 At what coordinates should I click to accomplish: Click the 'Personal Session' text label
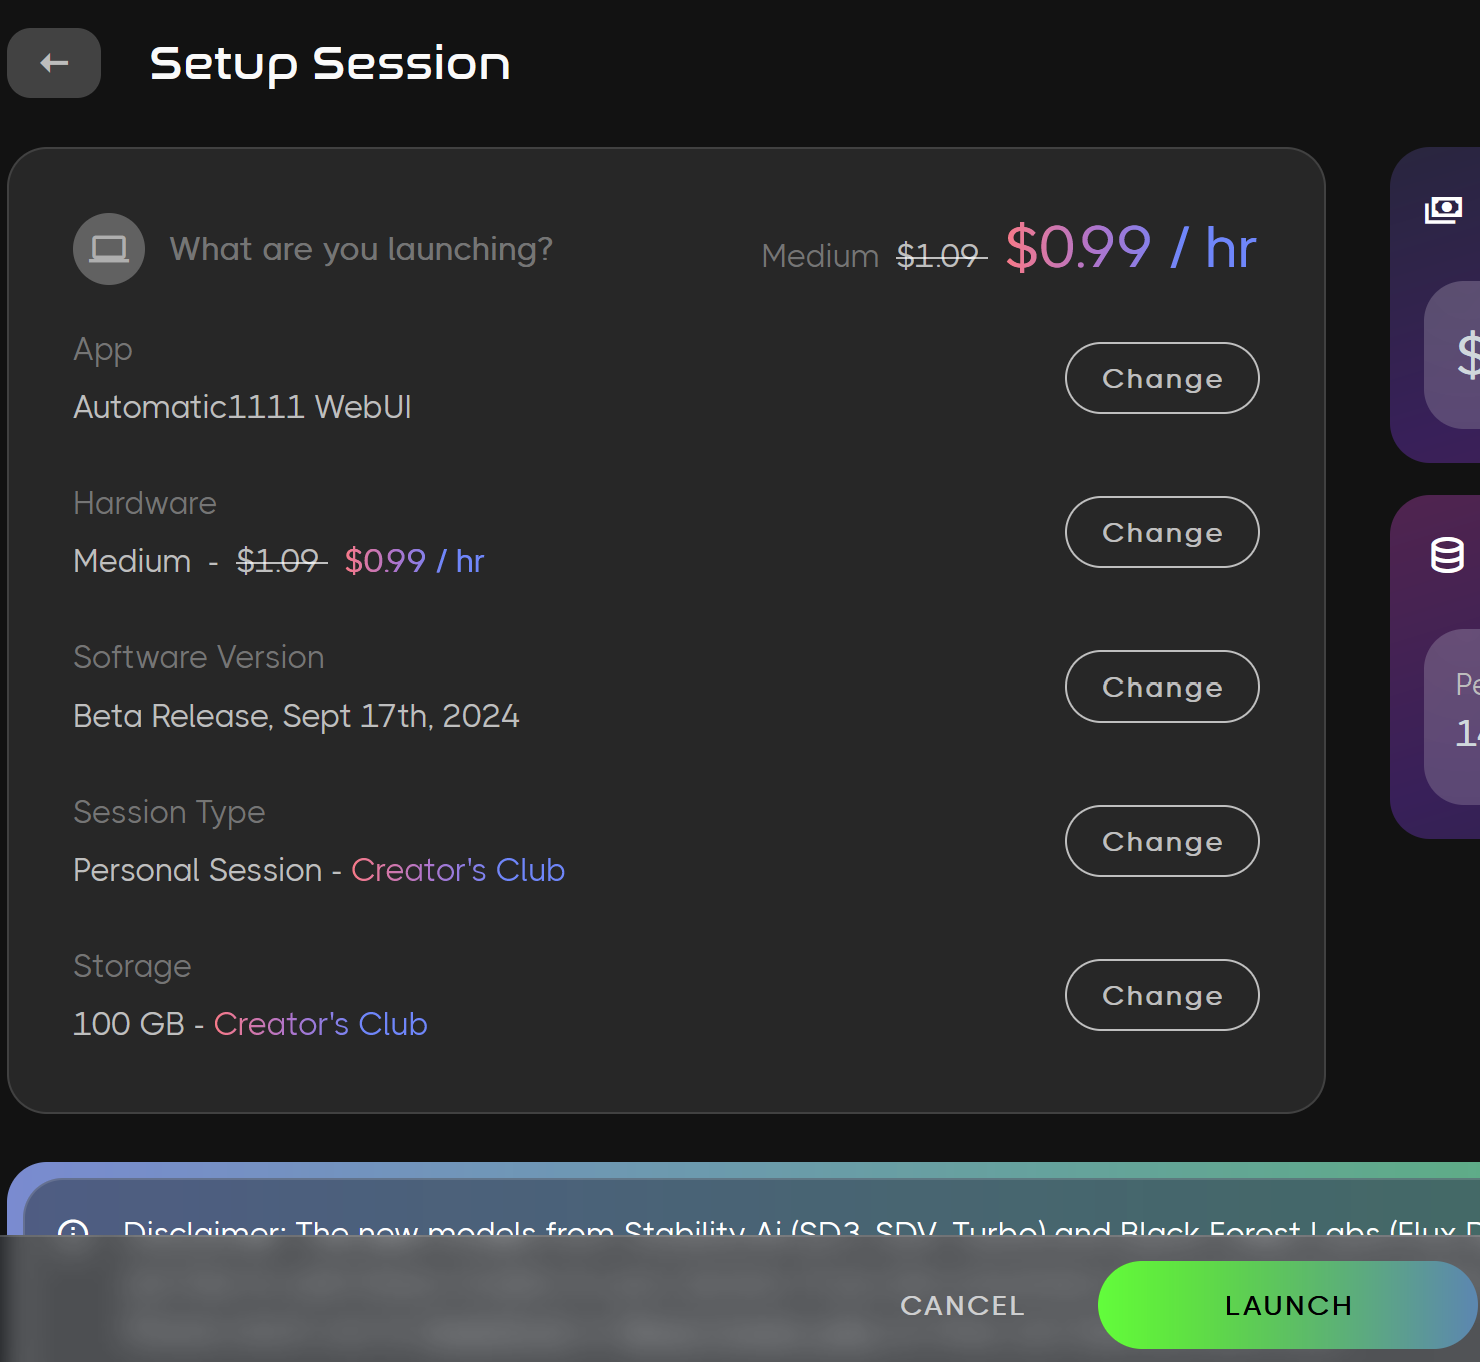196,870
